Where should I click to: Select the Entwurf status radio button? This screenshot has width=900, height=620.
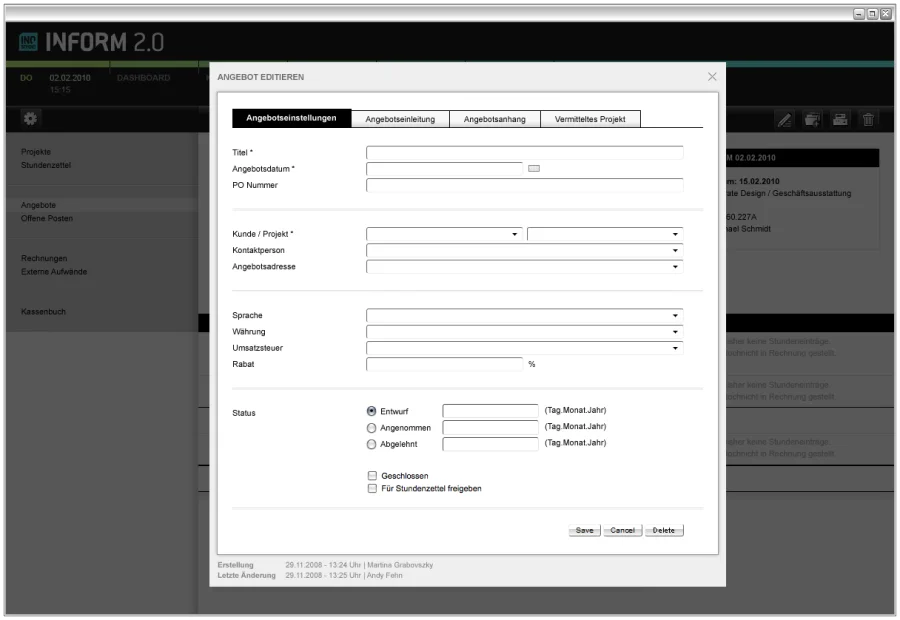pyautogui.click(x=372, y=410)
